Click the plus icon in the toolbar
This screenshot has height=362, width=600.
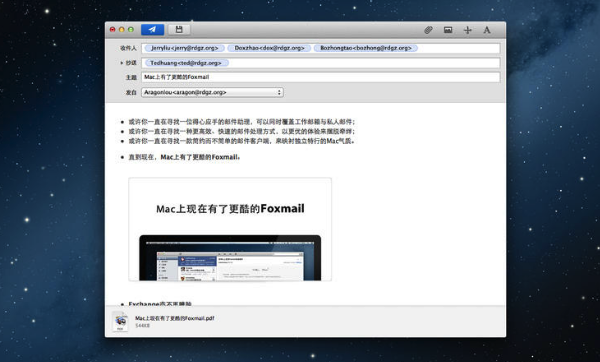click(467, 30)
